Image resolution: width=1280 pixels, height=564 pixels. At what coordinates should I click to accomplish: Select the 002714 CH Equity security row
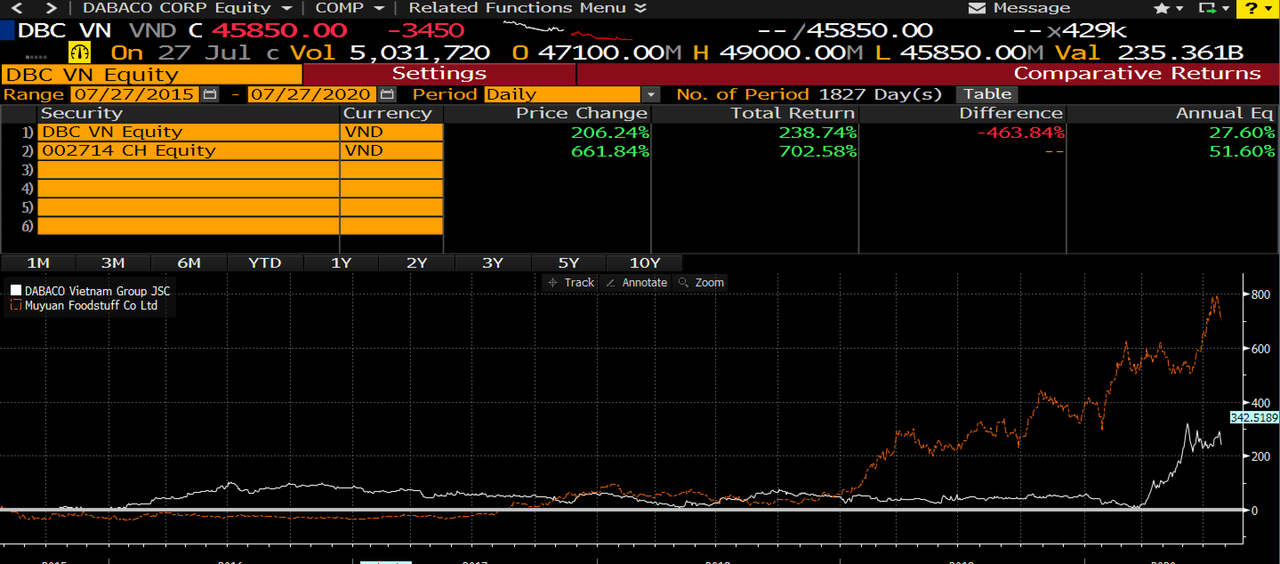point(188,151)
